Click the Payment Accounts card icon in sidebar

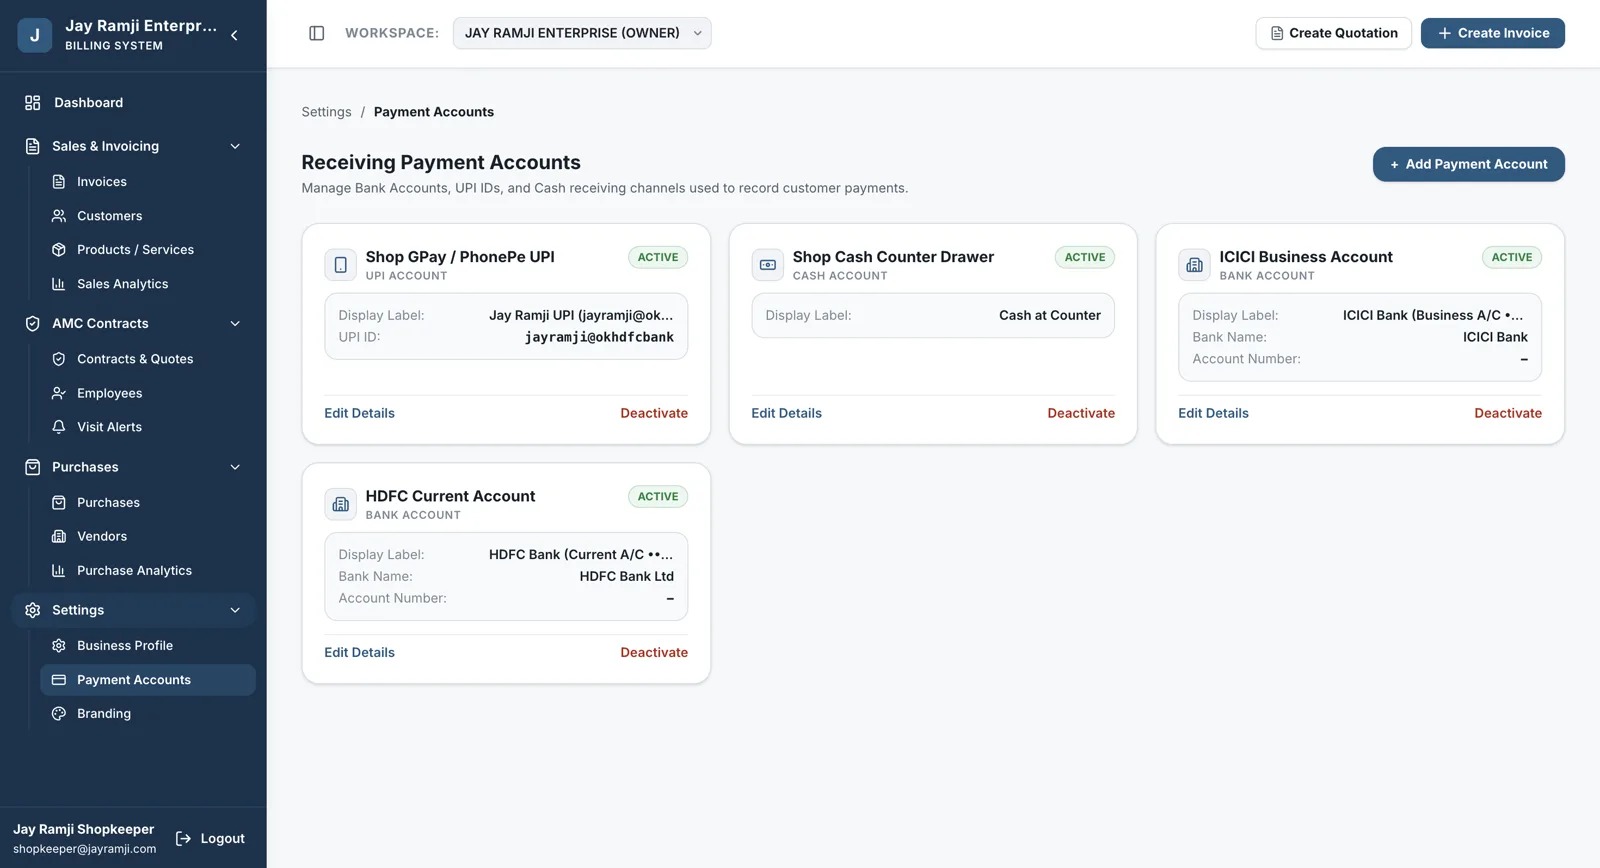tap(59, 680)
